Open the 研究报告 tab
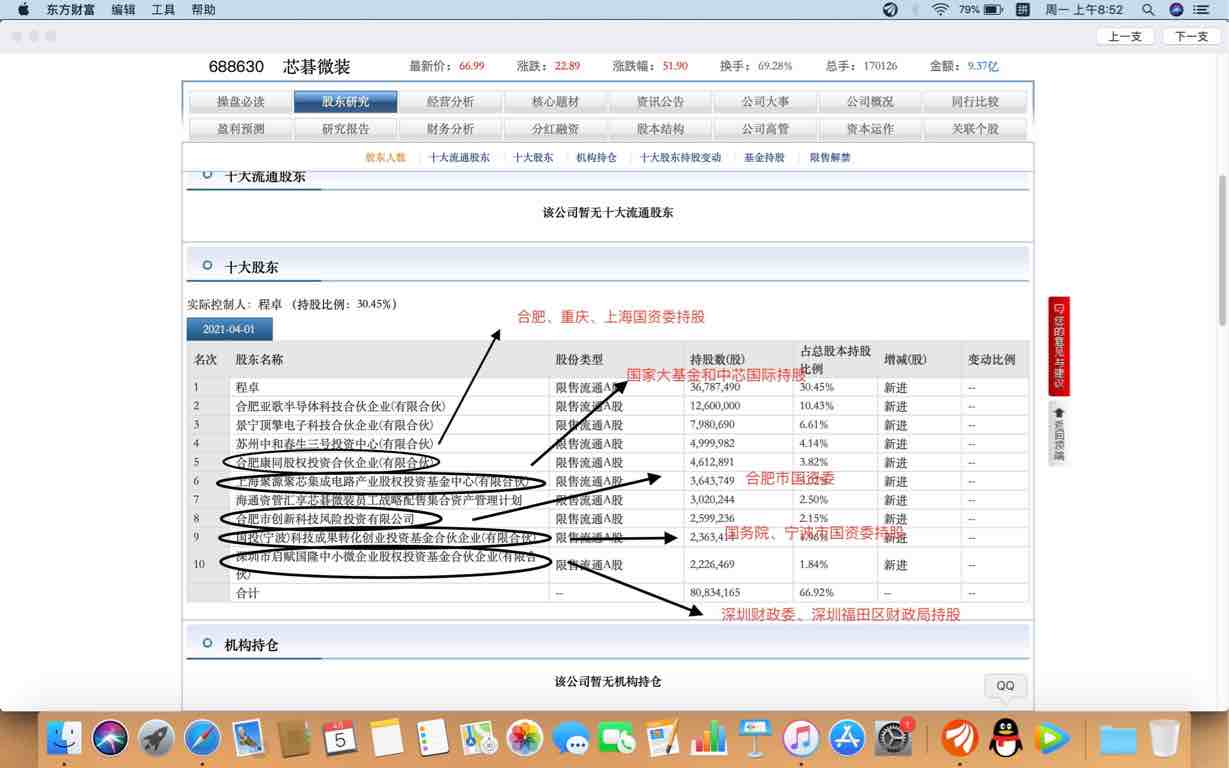The image size is (1229, 768). coord(345,129)
